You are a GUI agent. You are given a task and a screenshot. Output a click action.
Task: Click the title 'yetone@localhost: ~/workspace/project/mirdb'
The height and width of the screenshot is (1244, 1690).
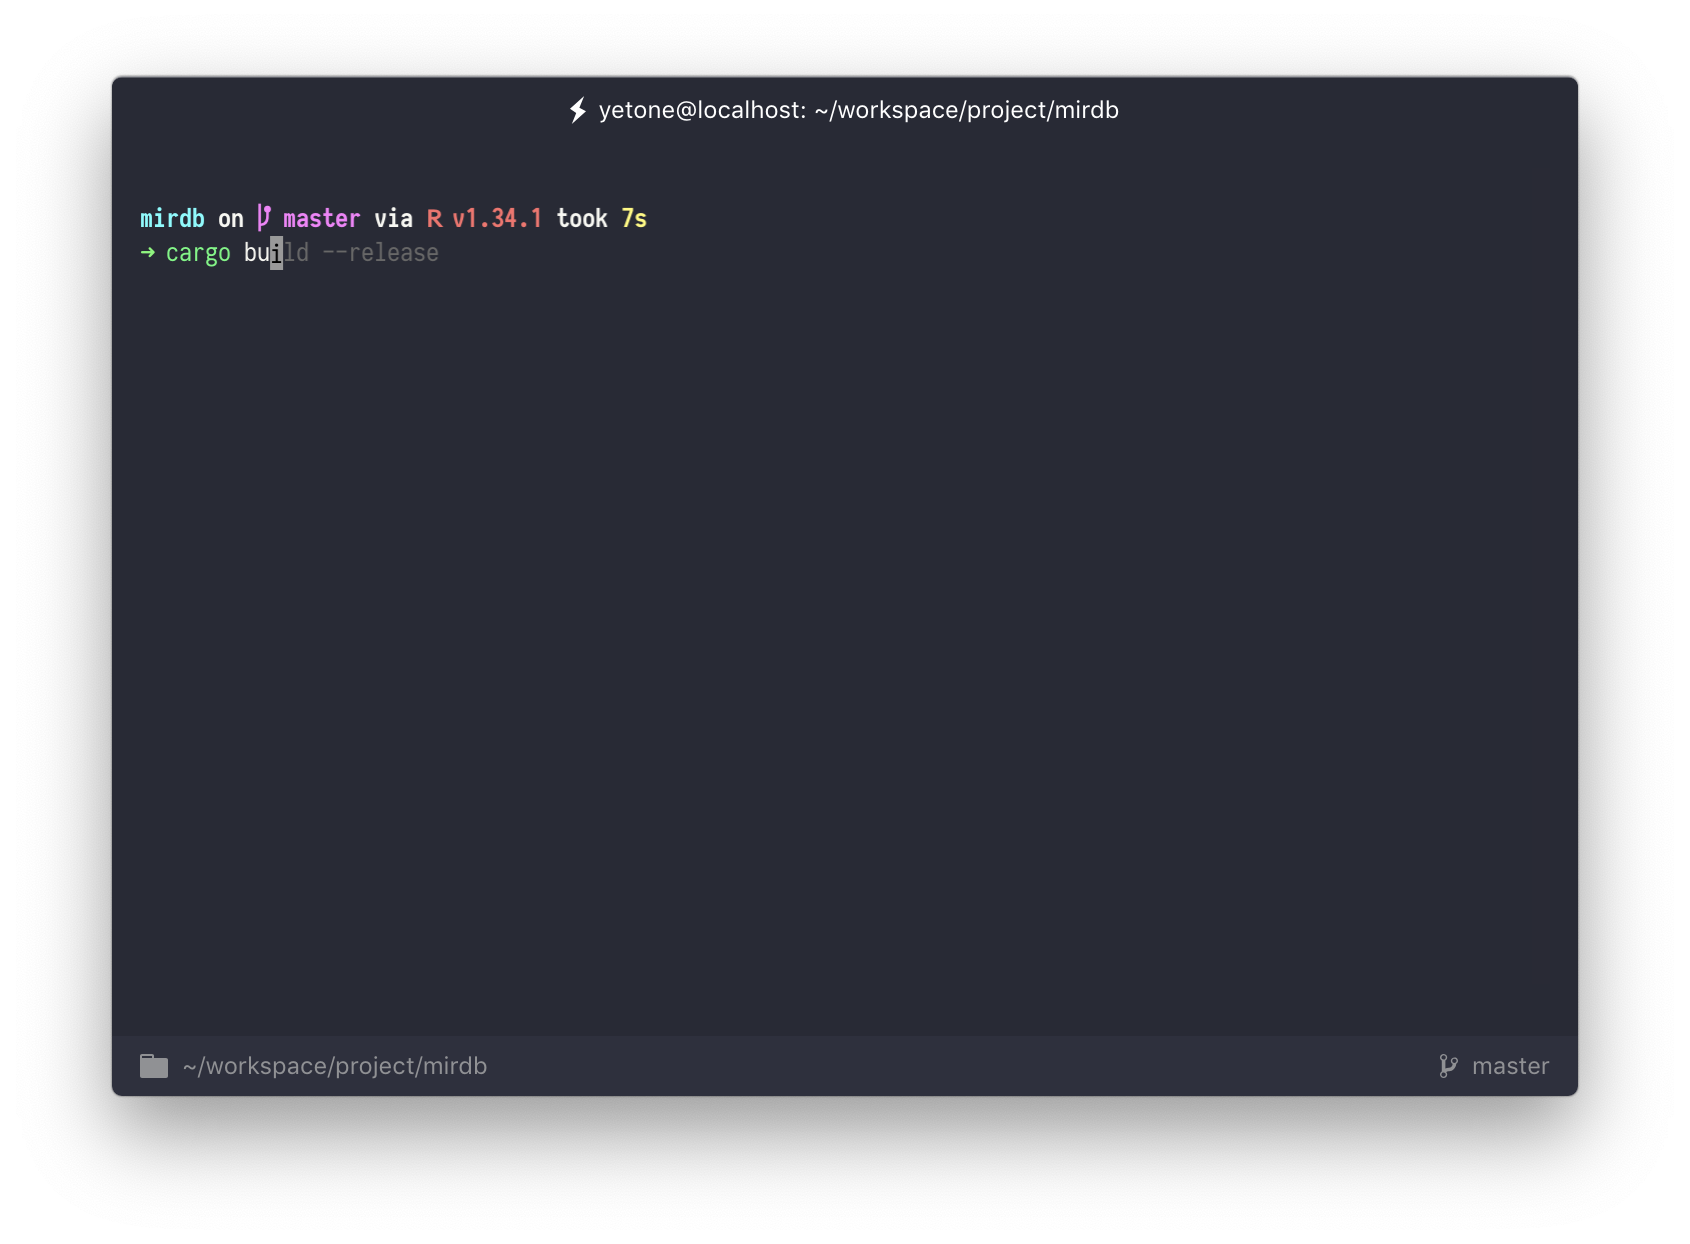858,110
